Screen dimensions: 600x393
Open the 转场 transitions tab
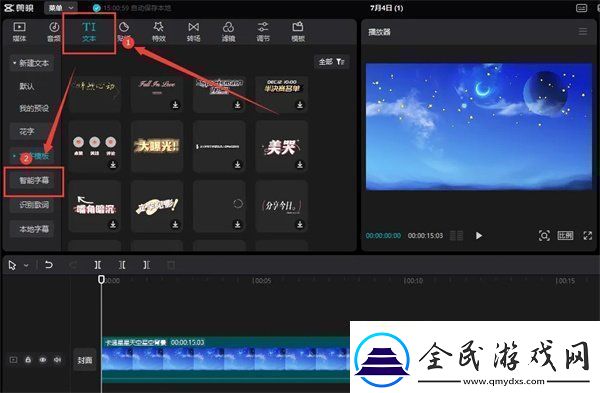pos(193,31)
